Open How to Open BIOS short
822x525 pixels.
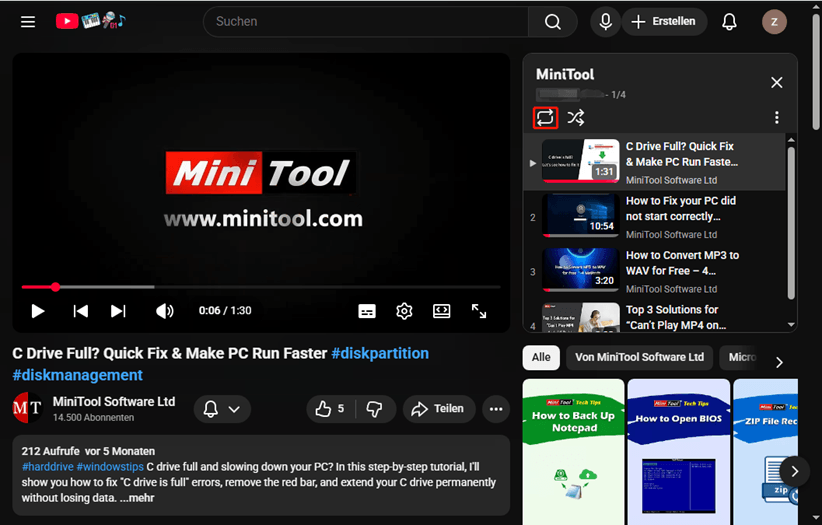point(678,451)
